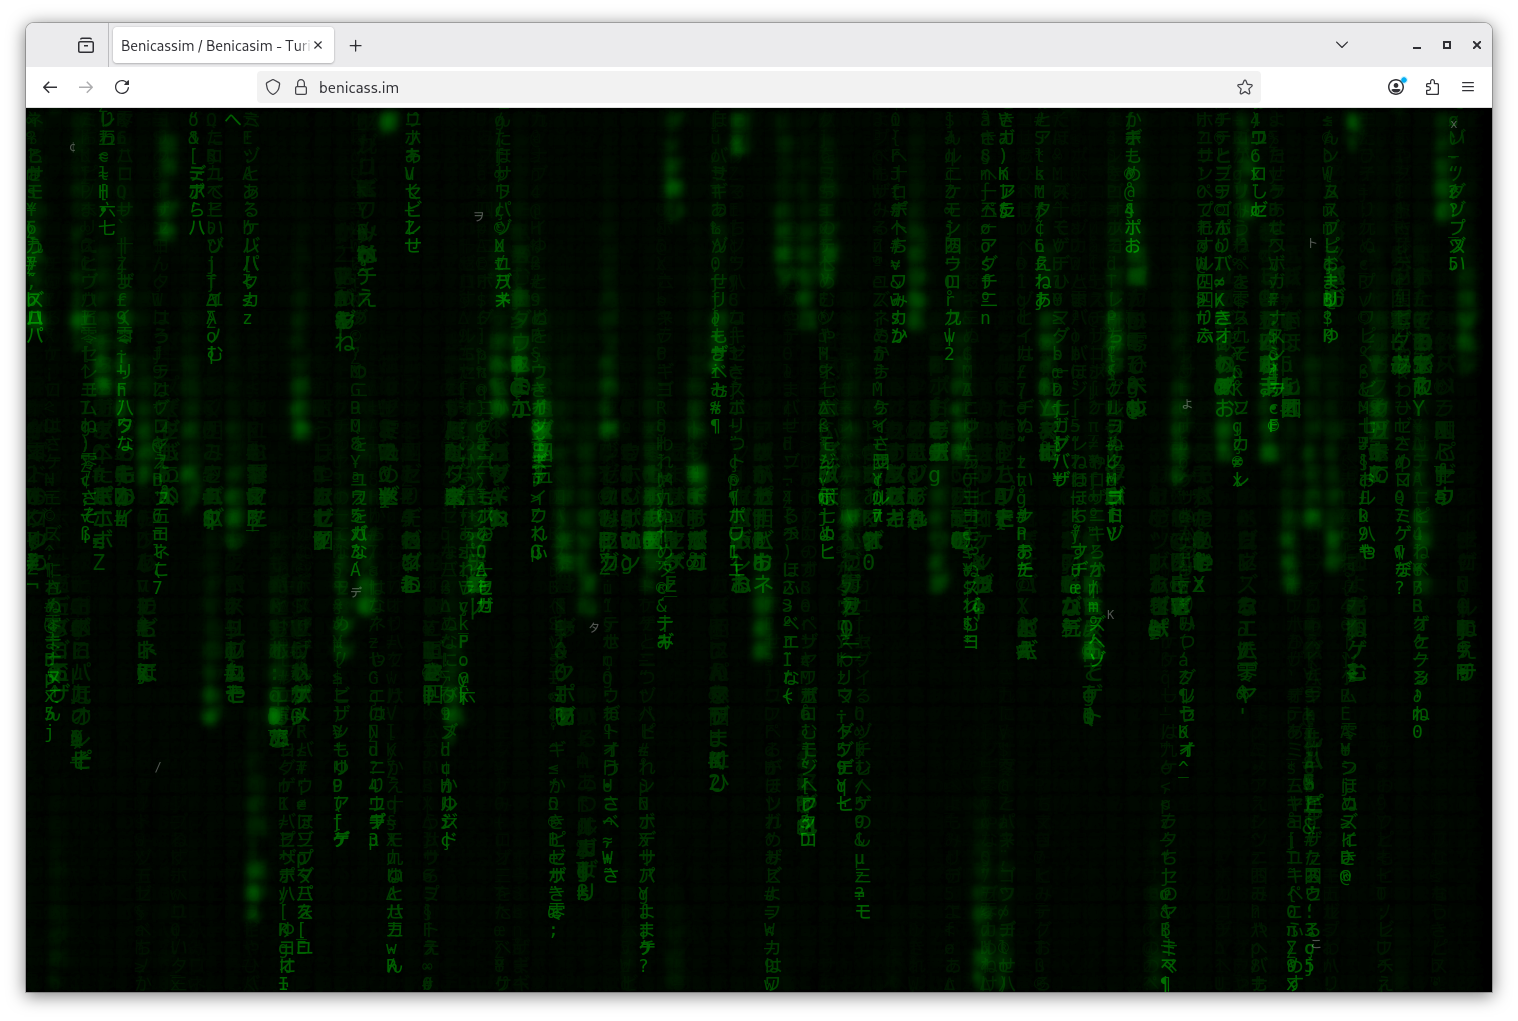
Task: Open a new tab with plus button
Action: click(x=355, y=45)
